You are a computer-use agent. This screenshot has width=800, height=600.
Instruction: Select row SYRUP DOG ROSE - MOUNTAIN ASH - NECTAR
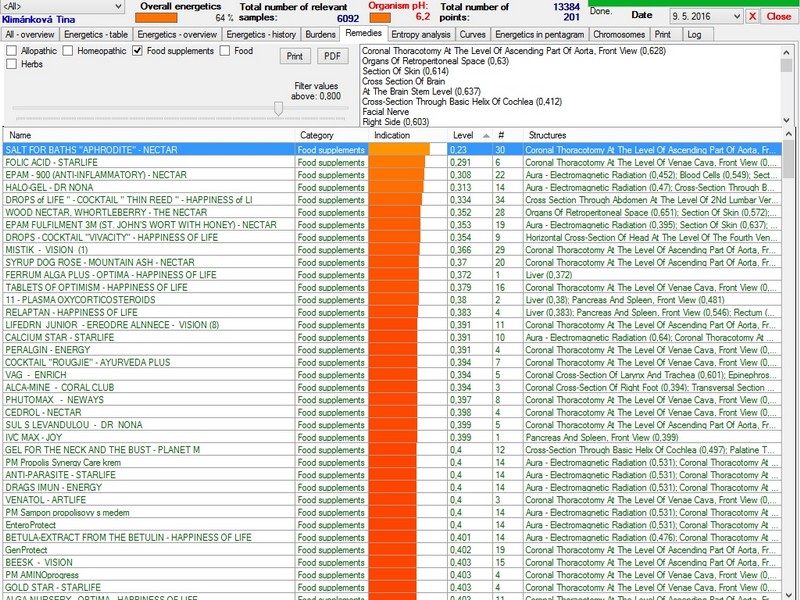[x=392, y=262]
